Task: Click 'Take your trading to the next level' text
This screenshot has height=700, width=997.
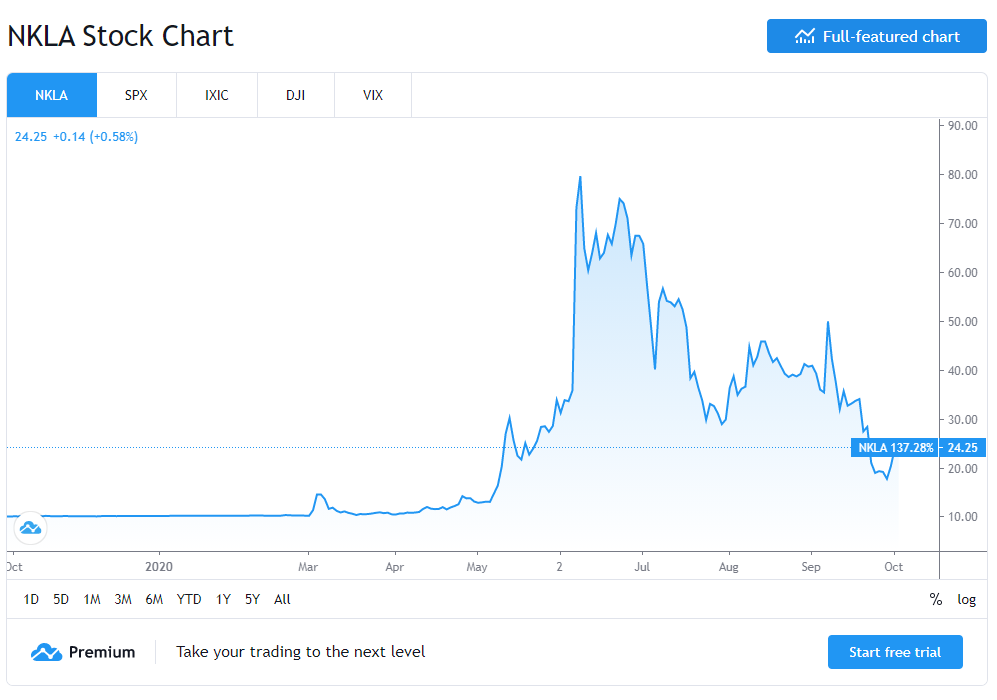Action: tap(300, 652)
